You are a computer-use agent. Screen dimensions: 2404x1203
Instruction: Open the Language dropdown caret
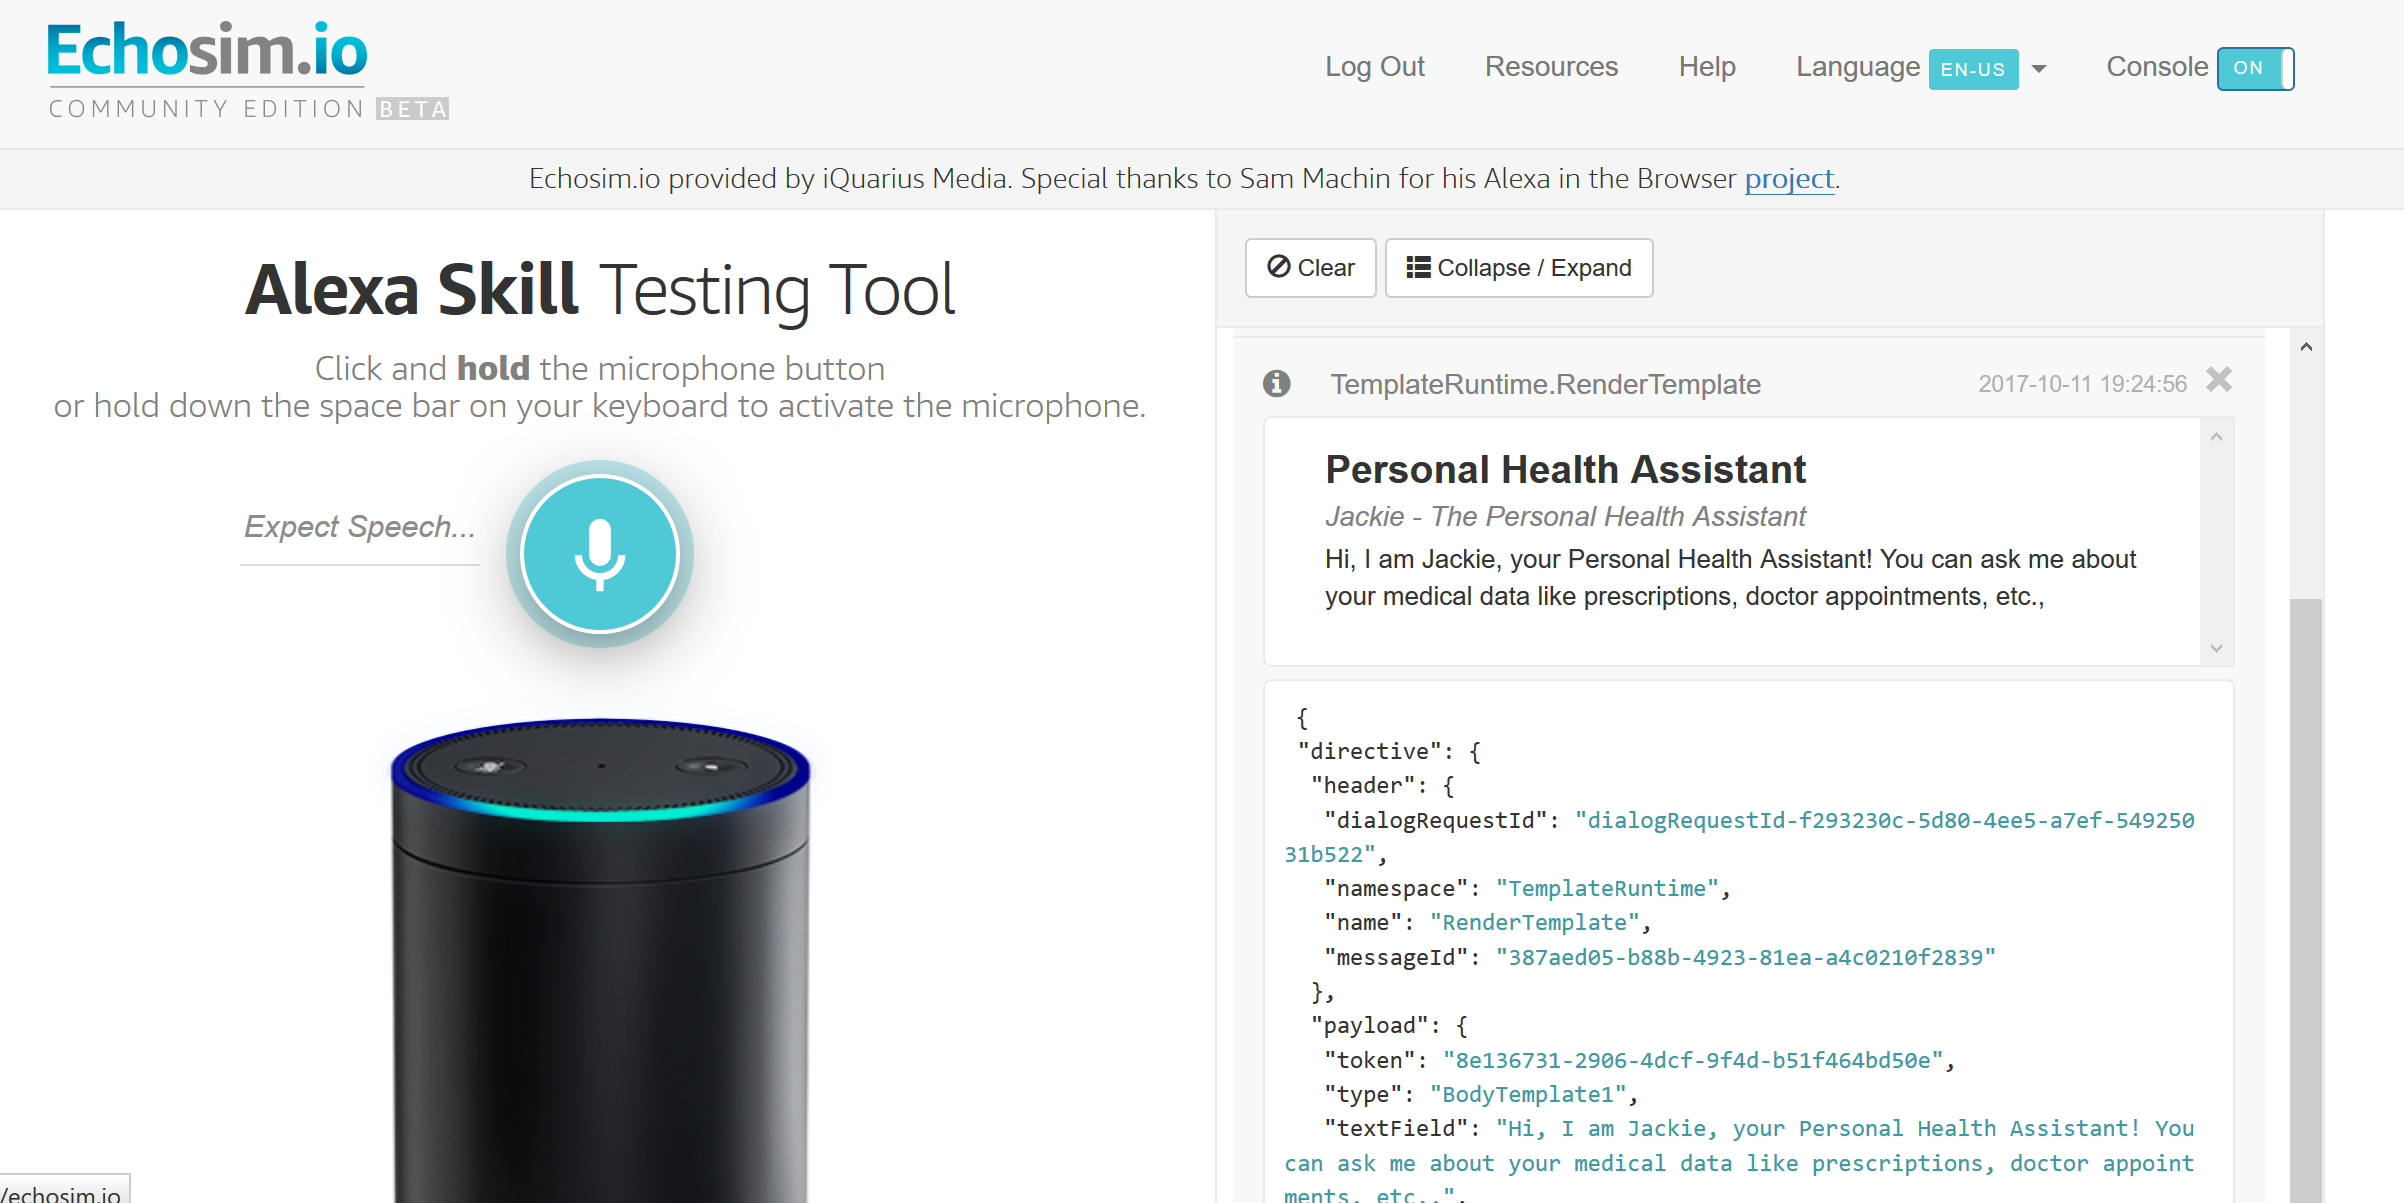click(2039, 69)
